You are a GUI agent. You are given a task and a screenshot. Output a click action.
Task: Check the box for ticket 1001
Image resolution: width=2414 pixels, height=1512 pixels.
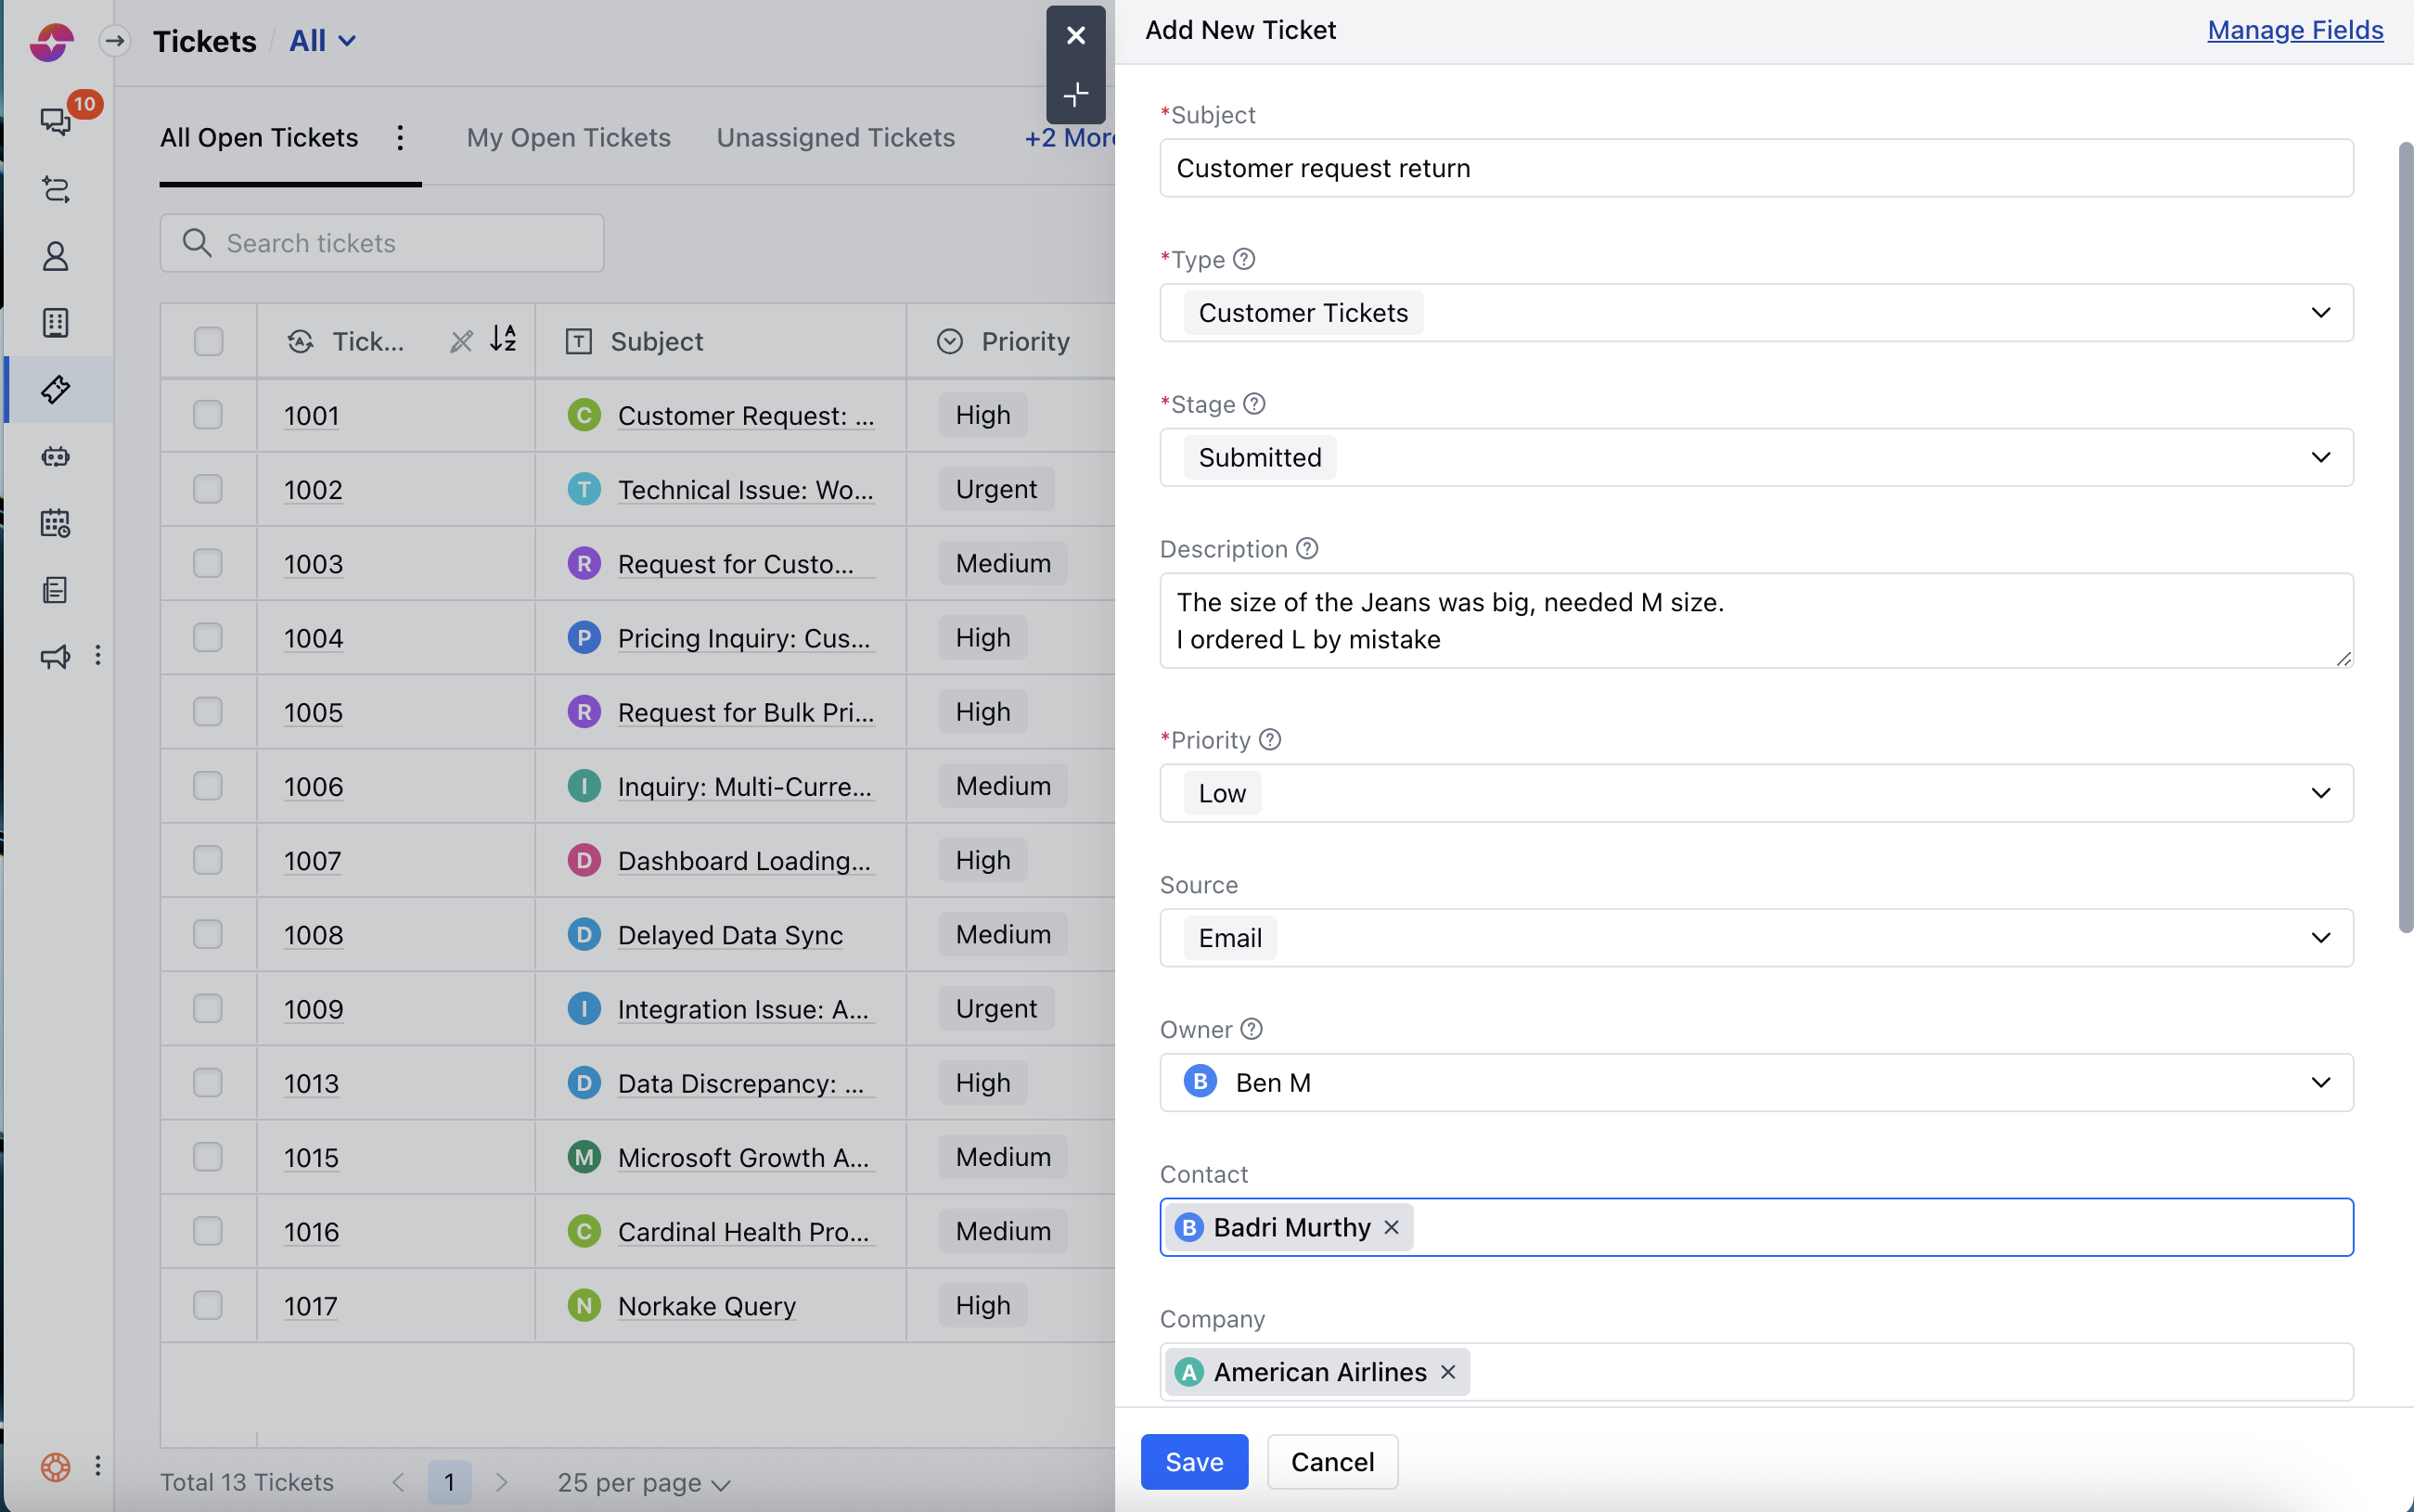click(x=208, y=415)
